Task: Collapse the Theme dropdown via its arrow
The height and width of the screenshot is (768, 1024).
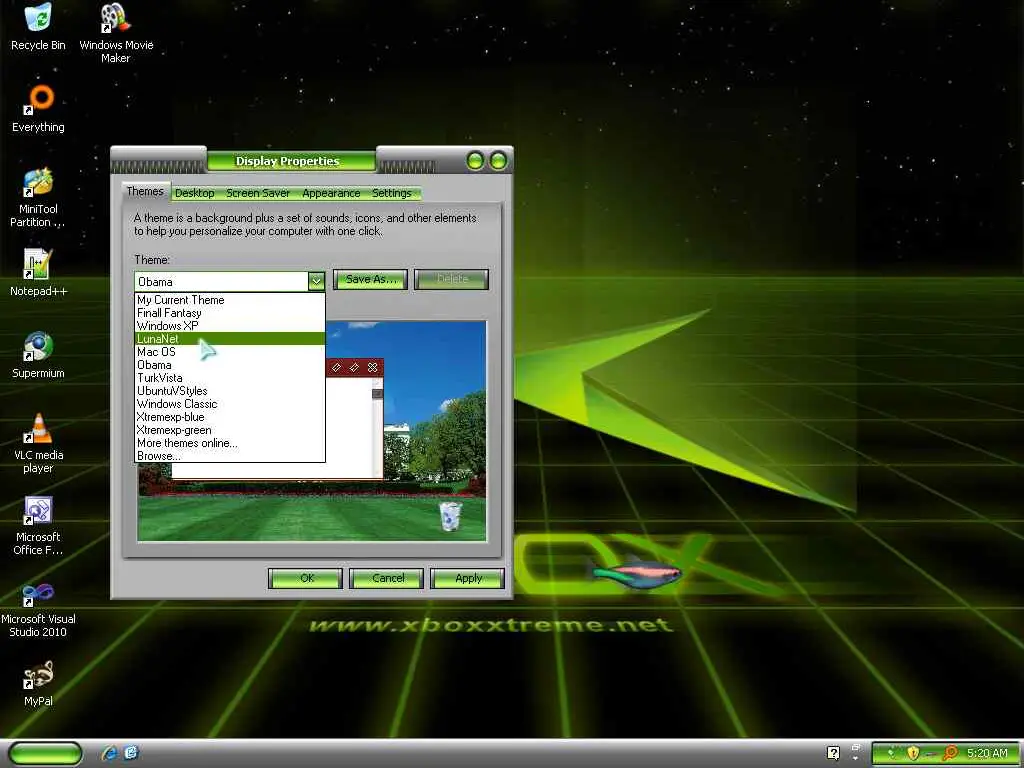Action: (x=316, y=281)
